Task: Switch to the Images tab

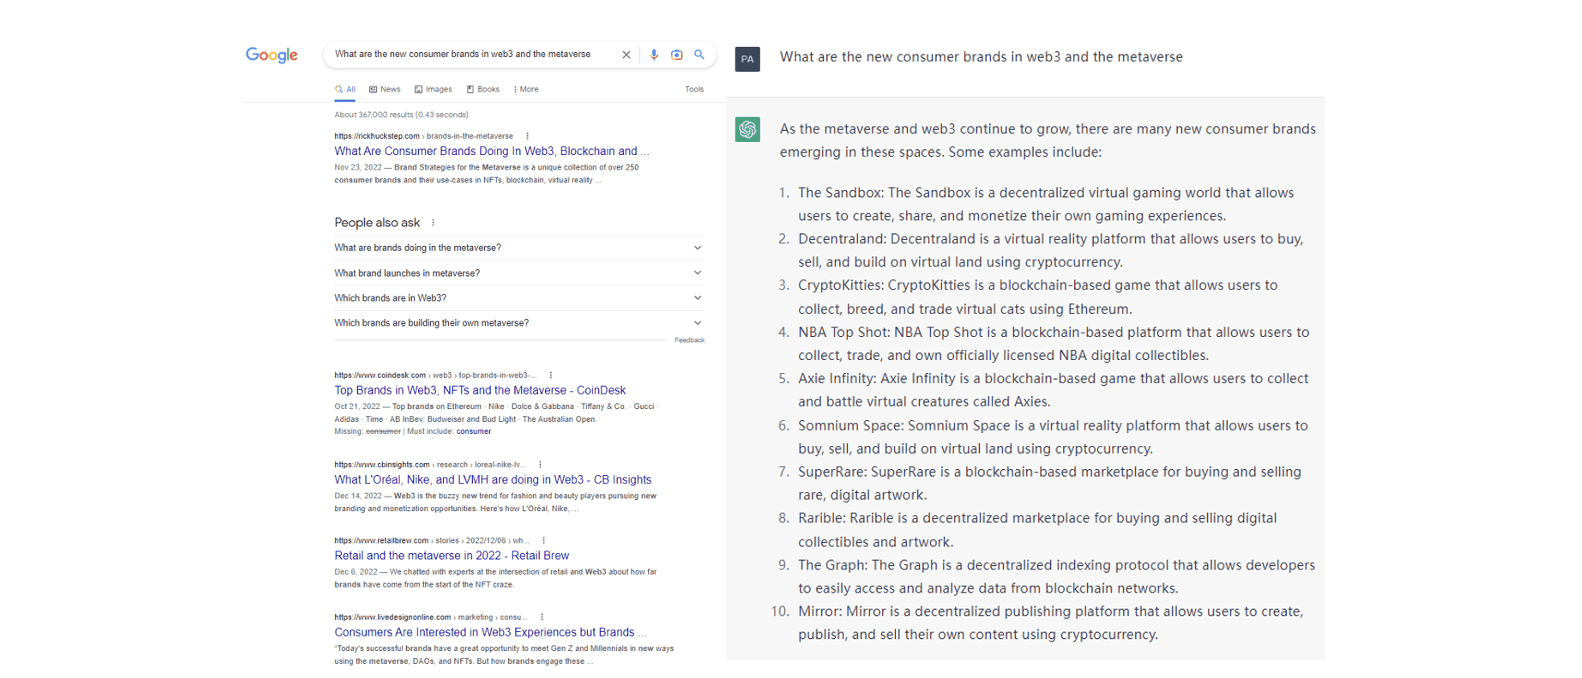Action: tap(433, 89)
